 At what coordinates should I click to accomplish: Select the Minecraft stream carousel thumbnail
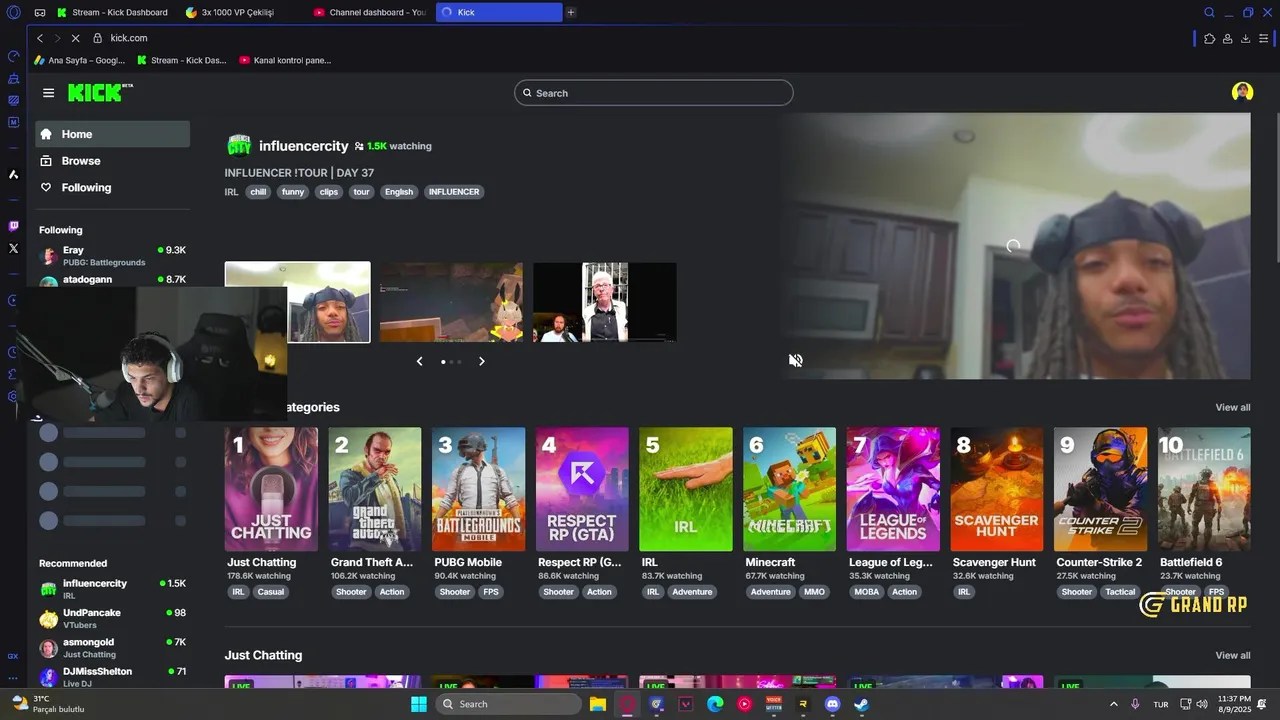click(x=451, y=302)
